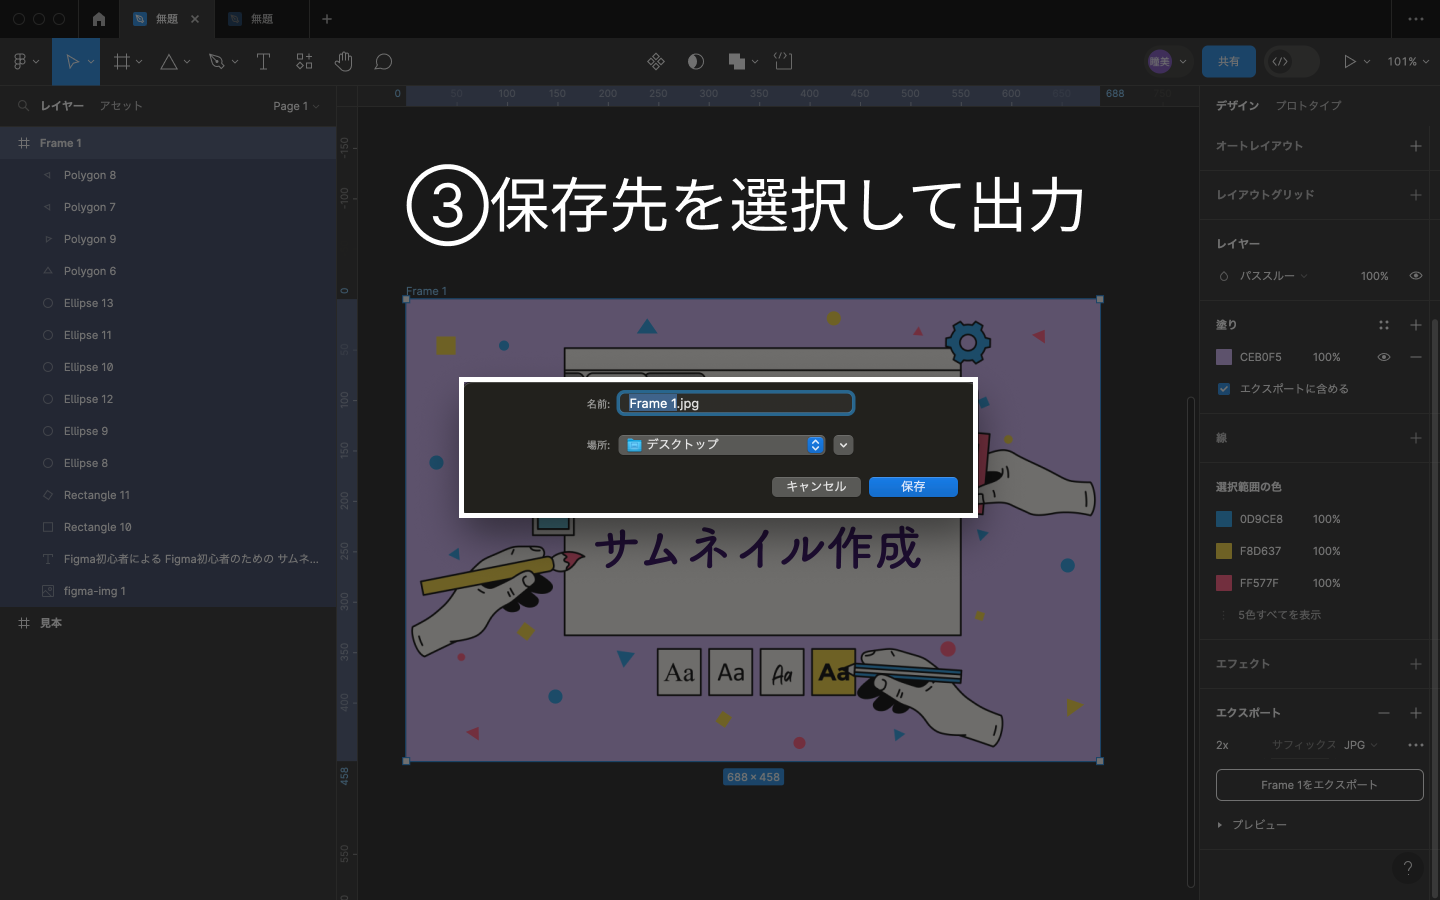Image resolution: width=1440 pixels, height=900 pixels.
Task: Open the デスクトップ location dropdown
Action: pos(721,445)
